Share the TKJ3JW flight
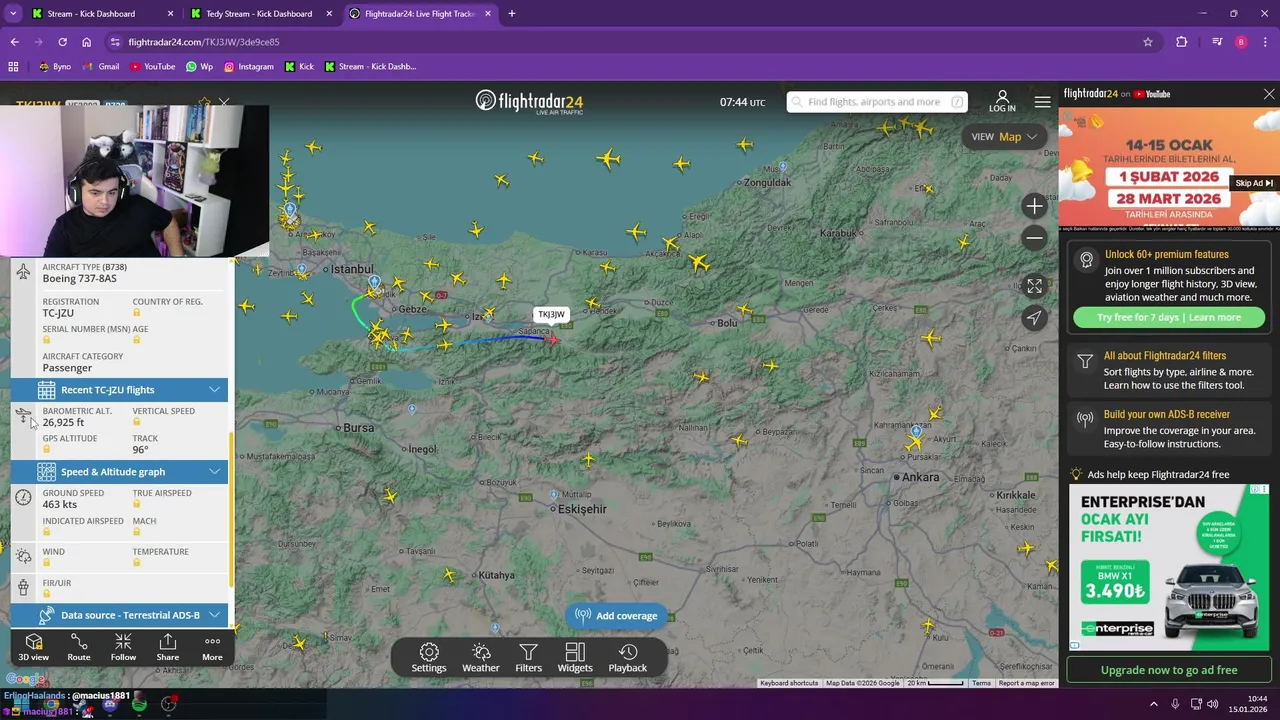This screenshot has height=720, width=1280. 168,647
